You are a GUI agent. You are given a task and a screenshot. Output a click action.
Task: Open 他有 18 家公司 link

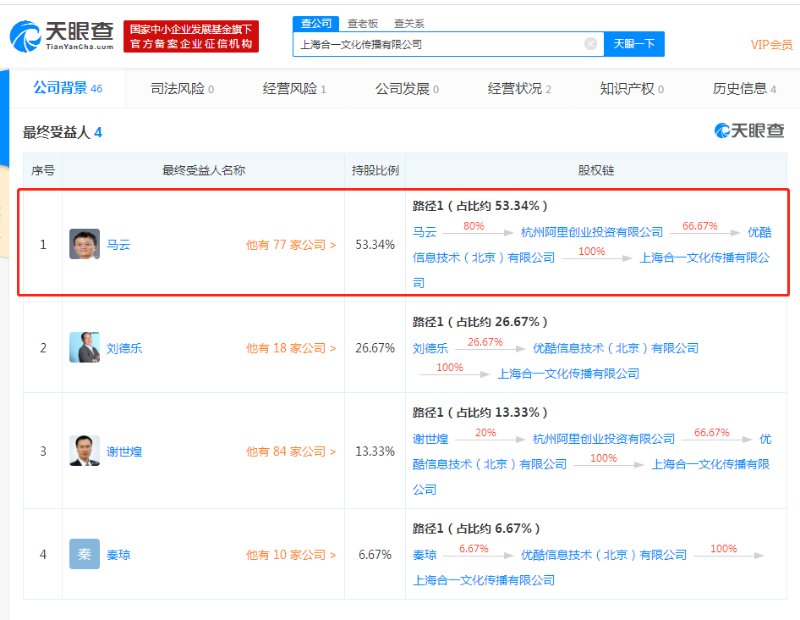coord(291,348)
